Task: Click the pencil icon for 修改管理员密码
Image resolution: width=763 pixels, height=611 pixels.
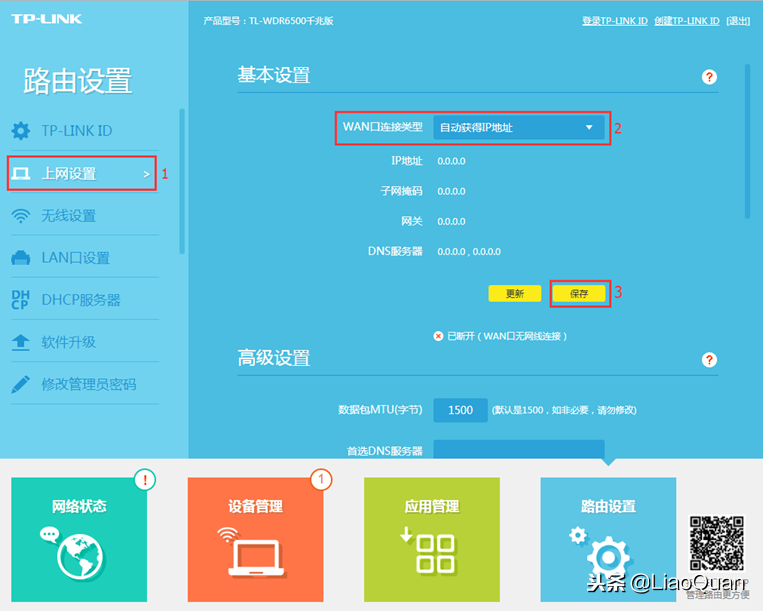Action: pyautogui.click(x=20, y=384)
